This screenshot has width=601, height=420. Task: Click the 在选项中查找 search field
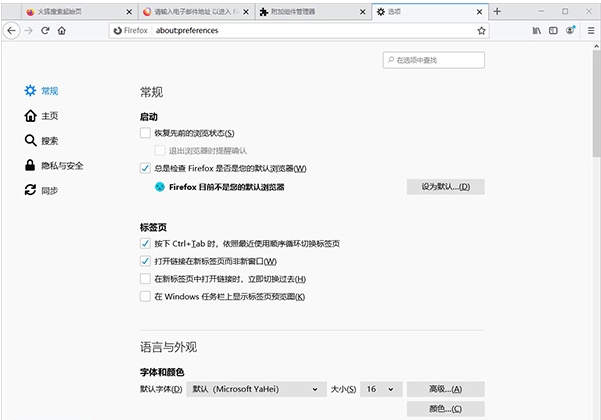[x=434, y=60]
